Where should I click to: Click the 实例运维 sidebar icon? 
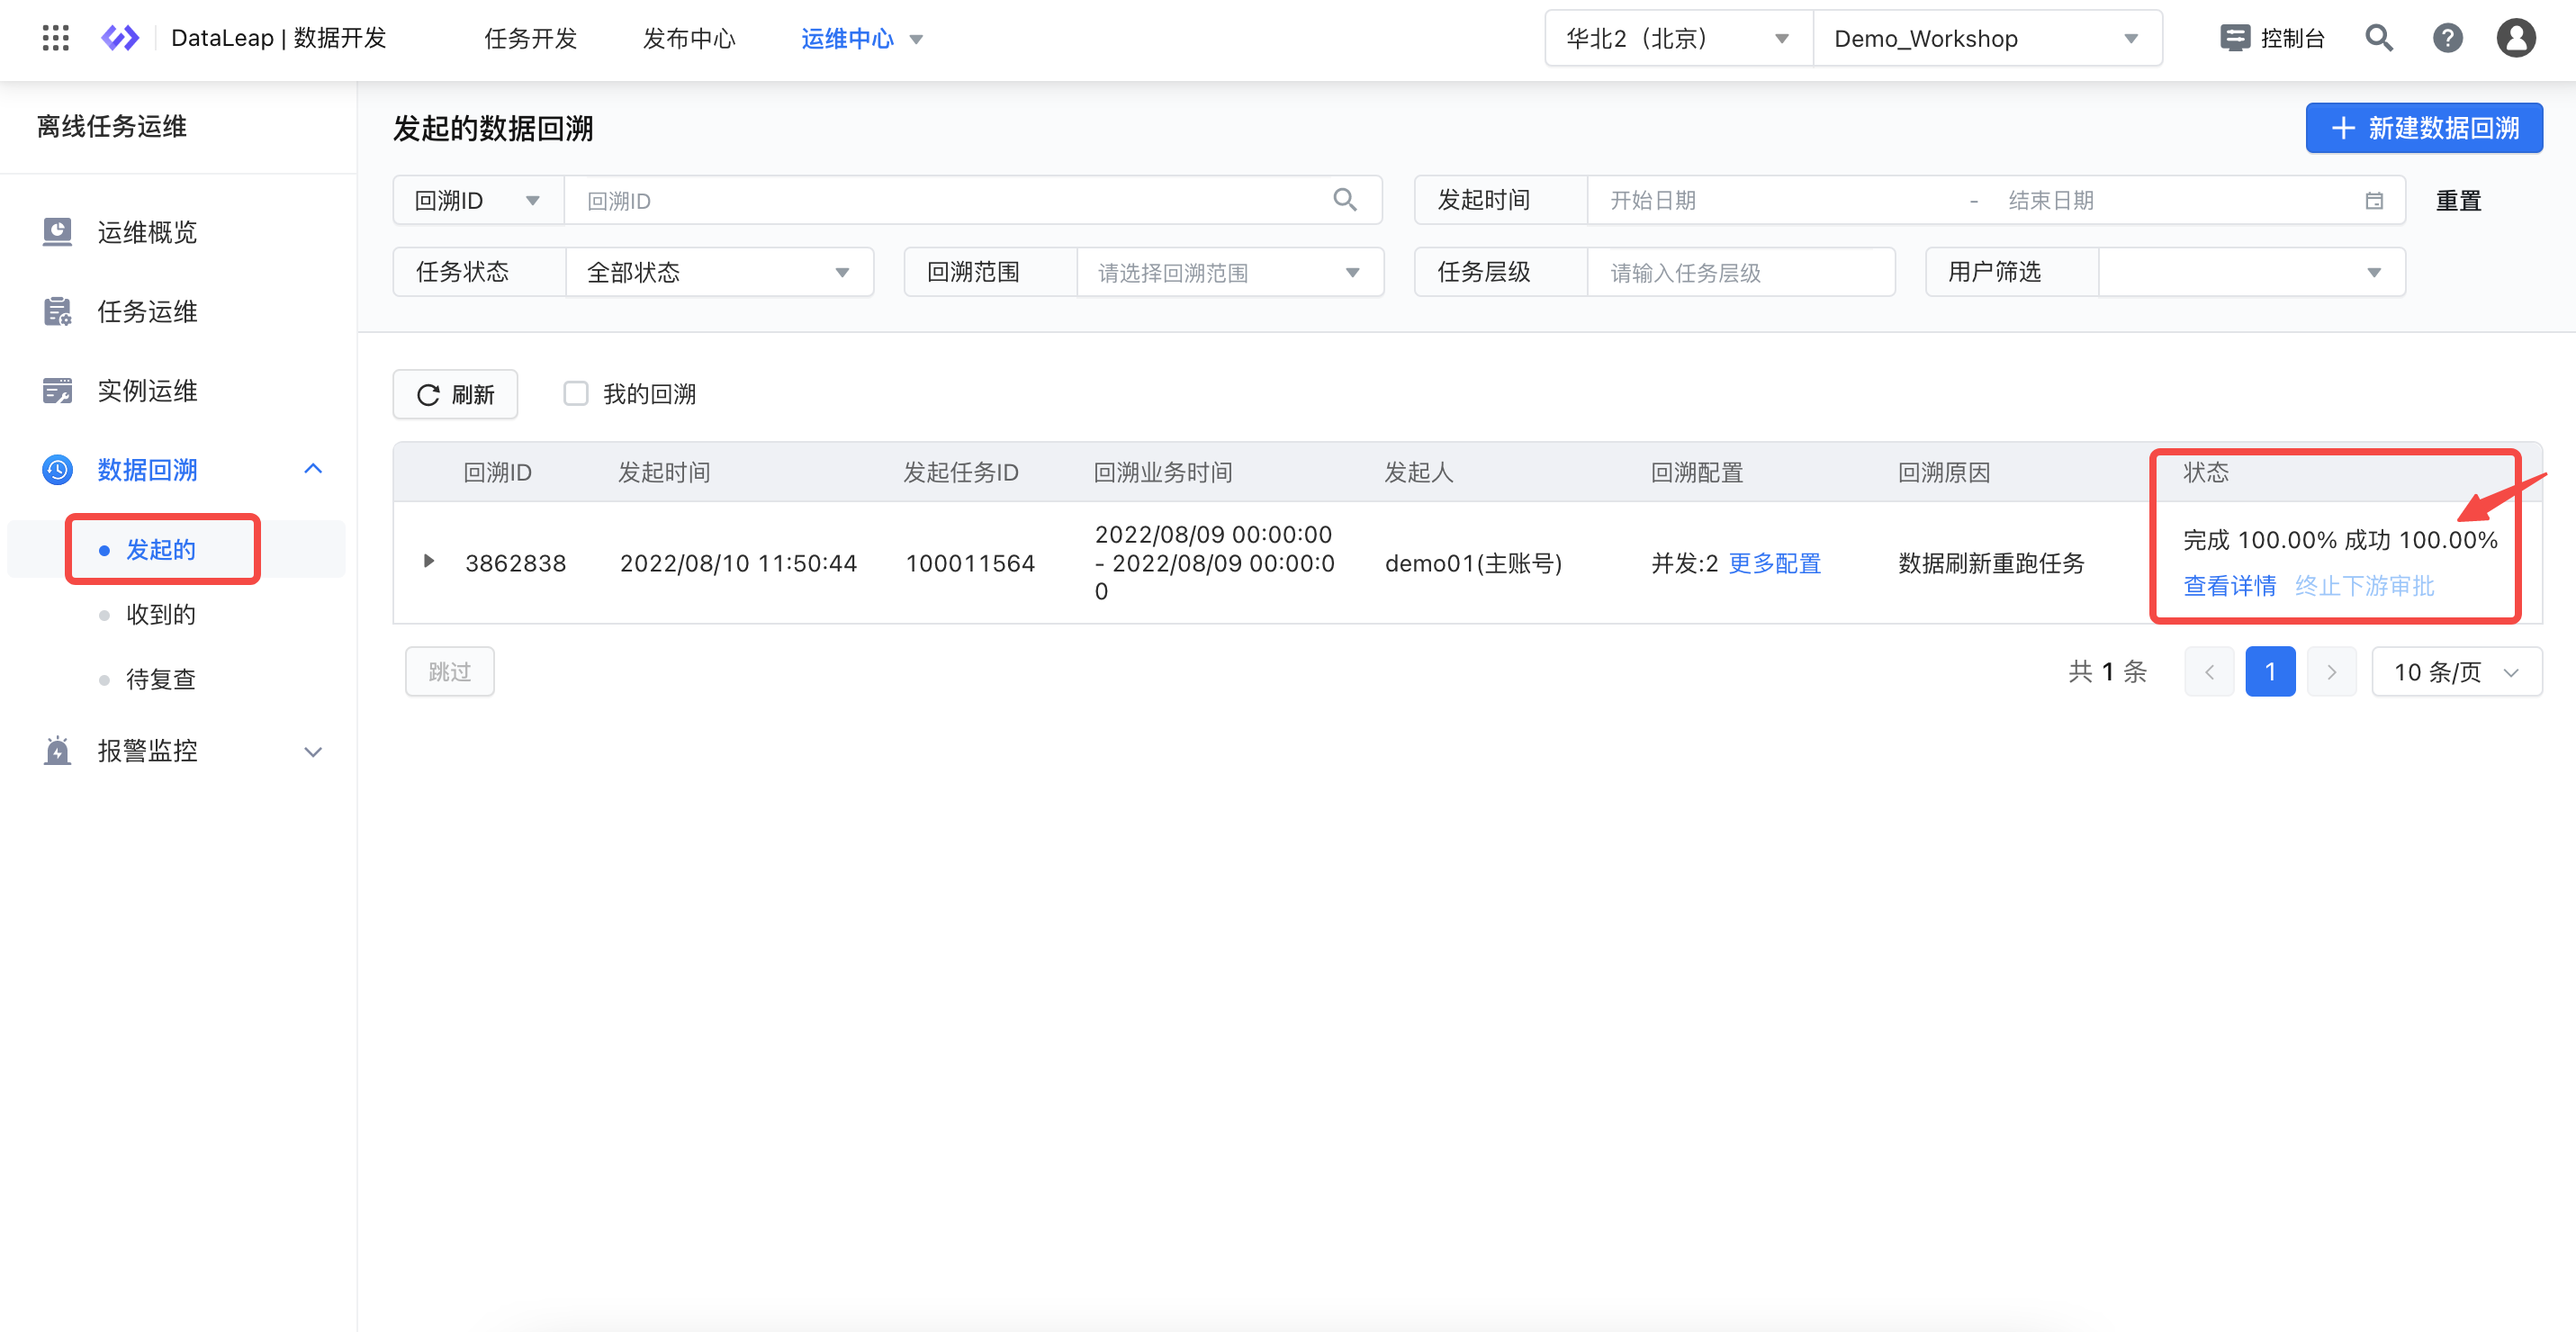click(x=57, y=390)
